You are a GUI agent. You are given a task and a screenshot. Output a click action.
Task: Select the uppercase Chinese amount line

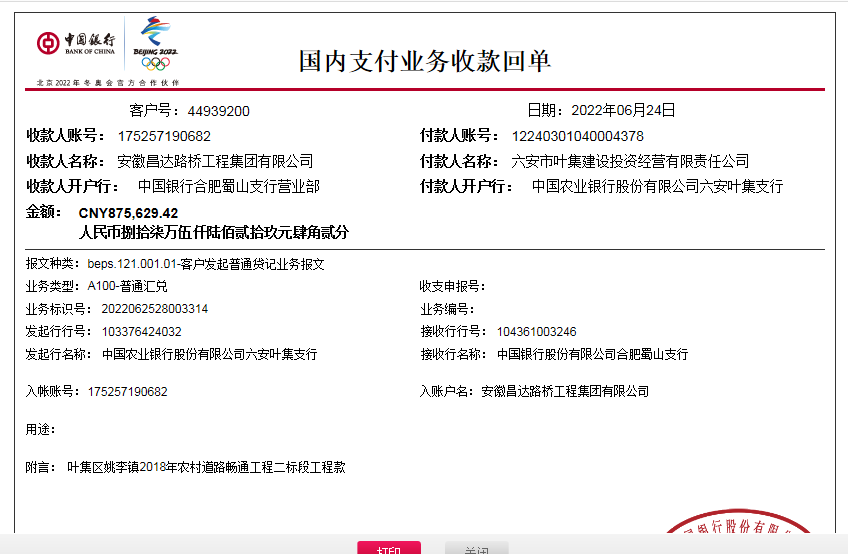(x=213, y=232)
